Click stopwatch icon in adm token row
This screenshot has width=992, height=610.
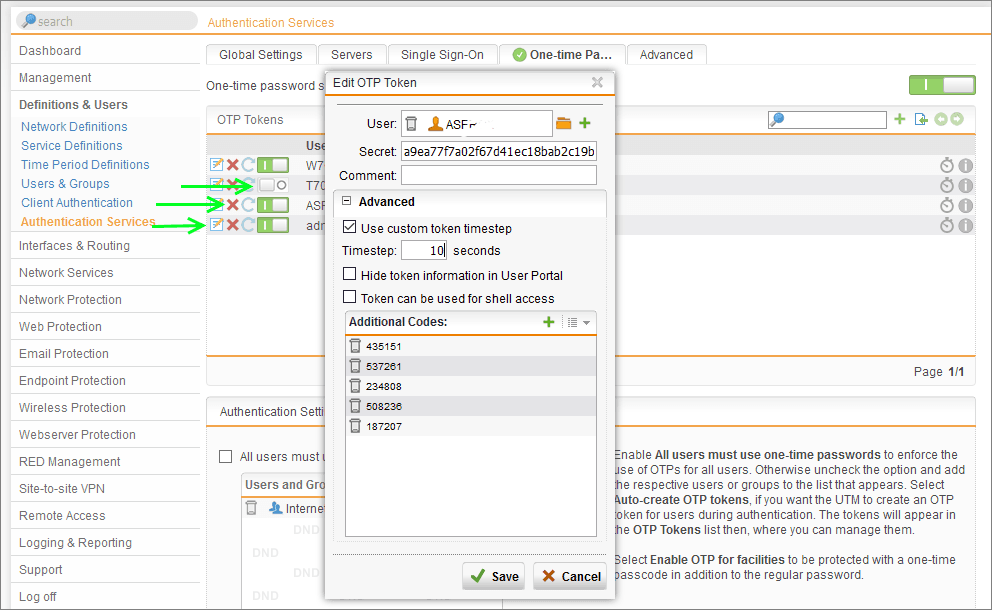tap(946, 225)
